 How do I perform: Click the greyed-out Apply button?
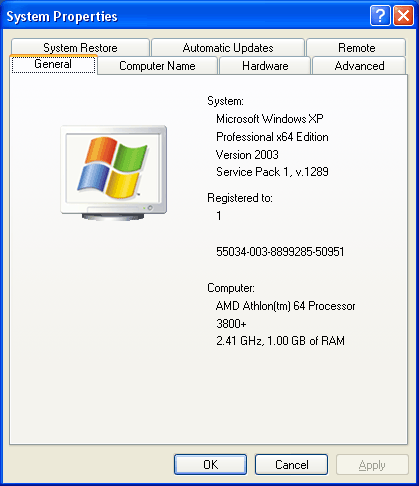[372, 464]
